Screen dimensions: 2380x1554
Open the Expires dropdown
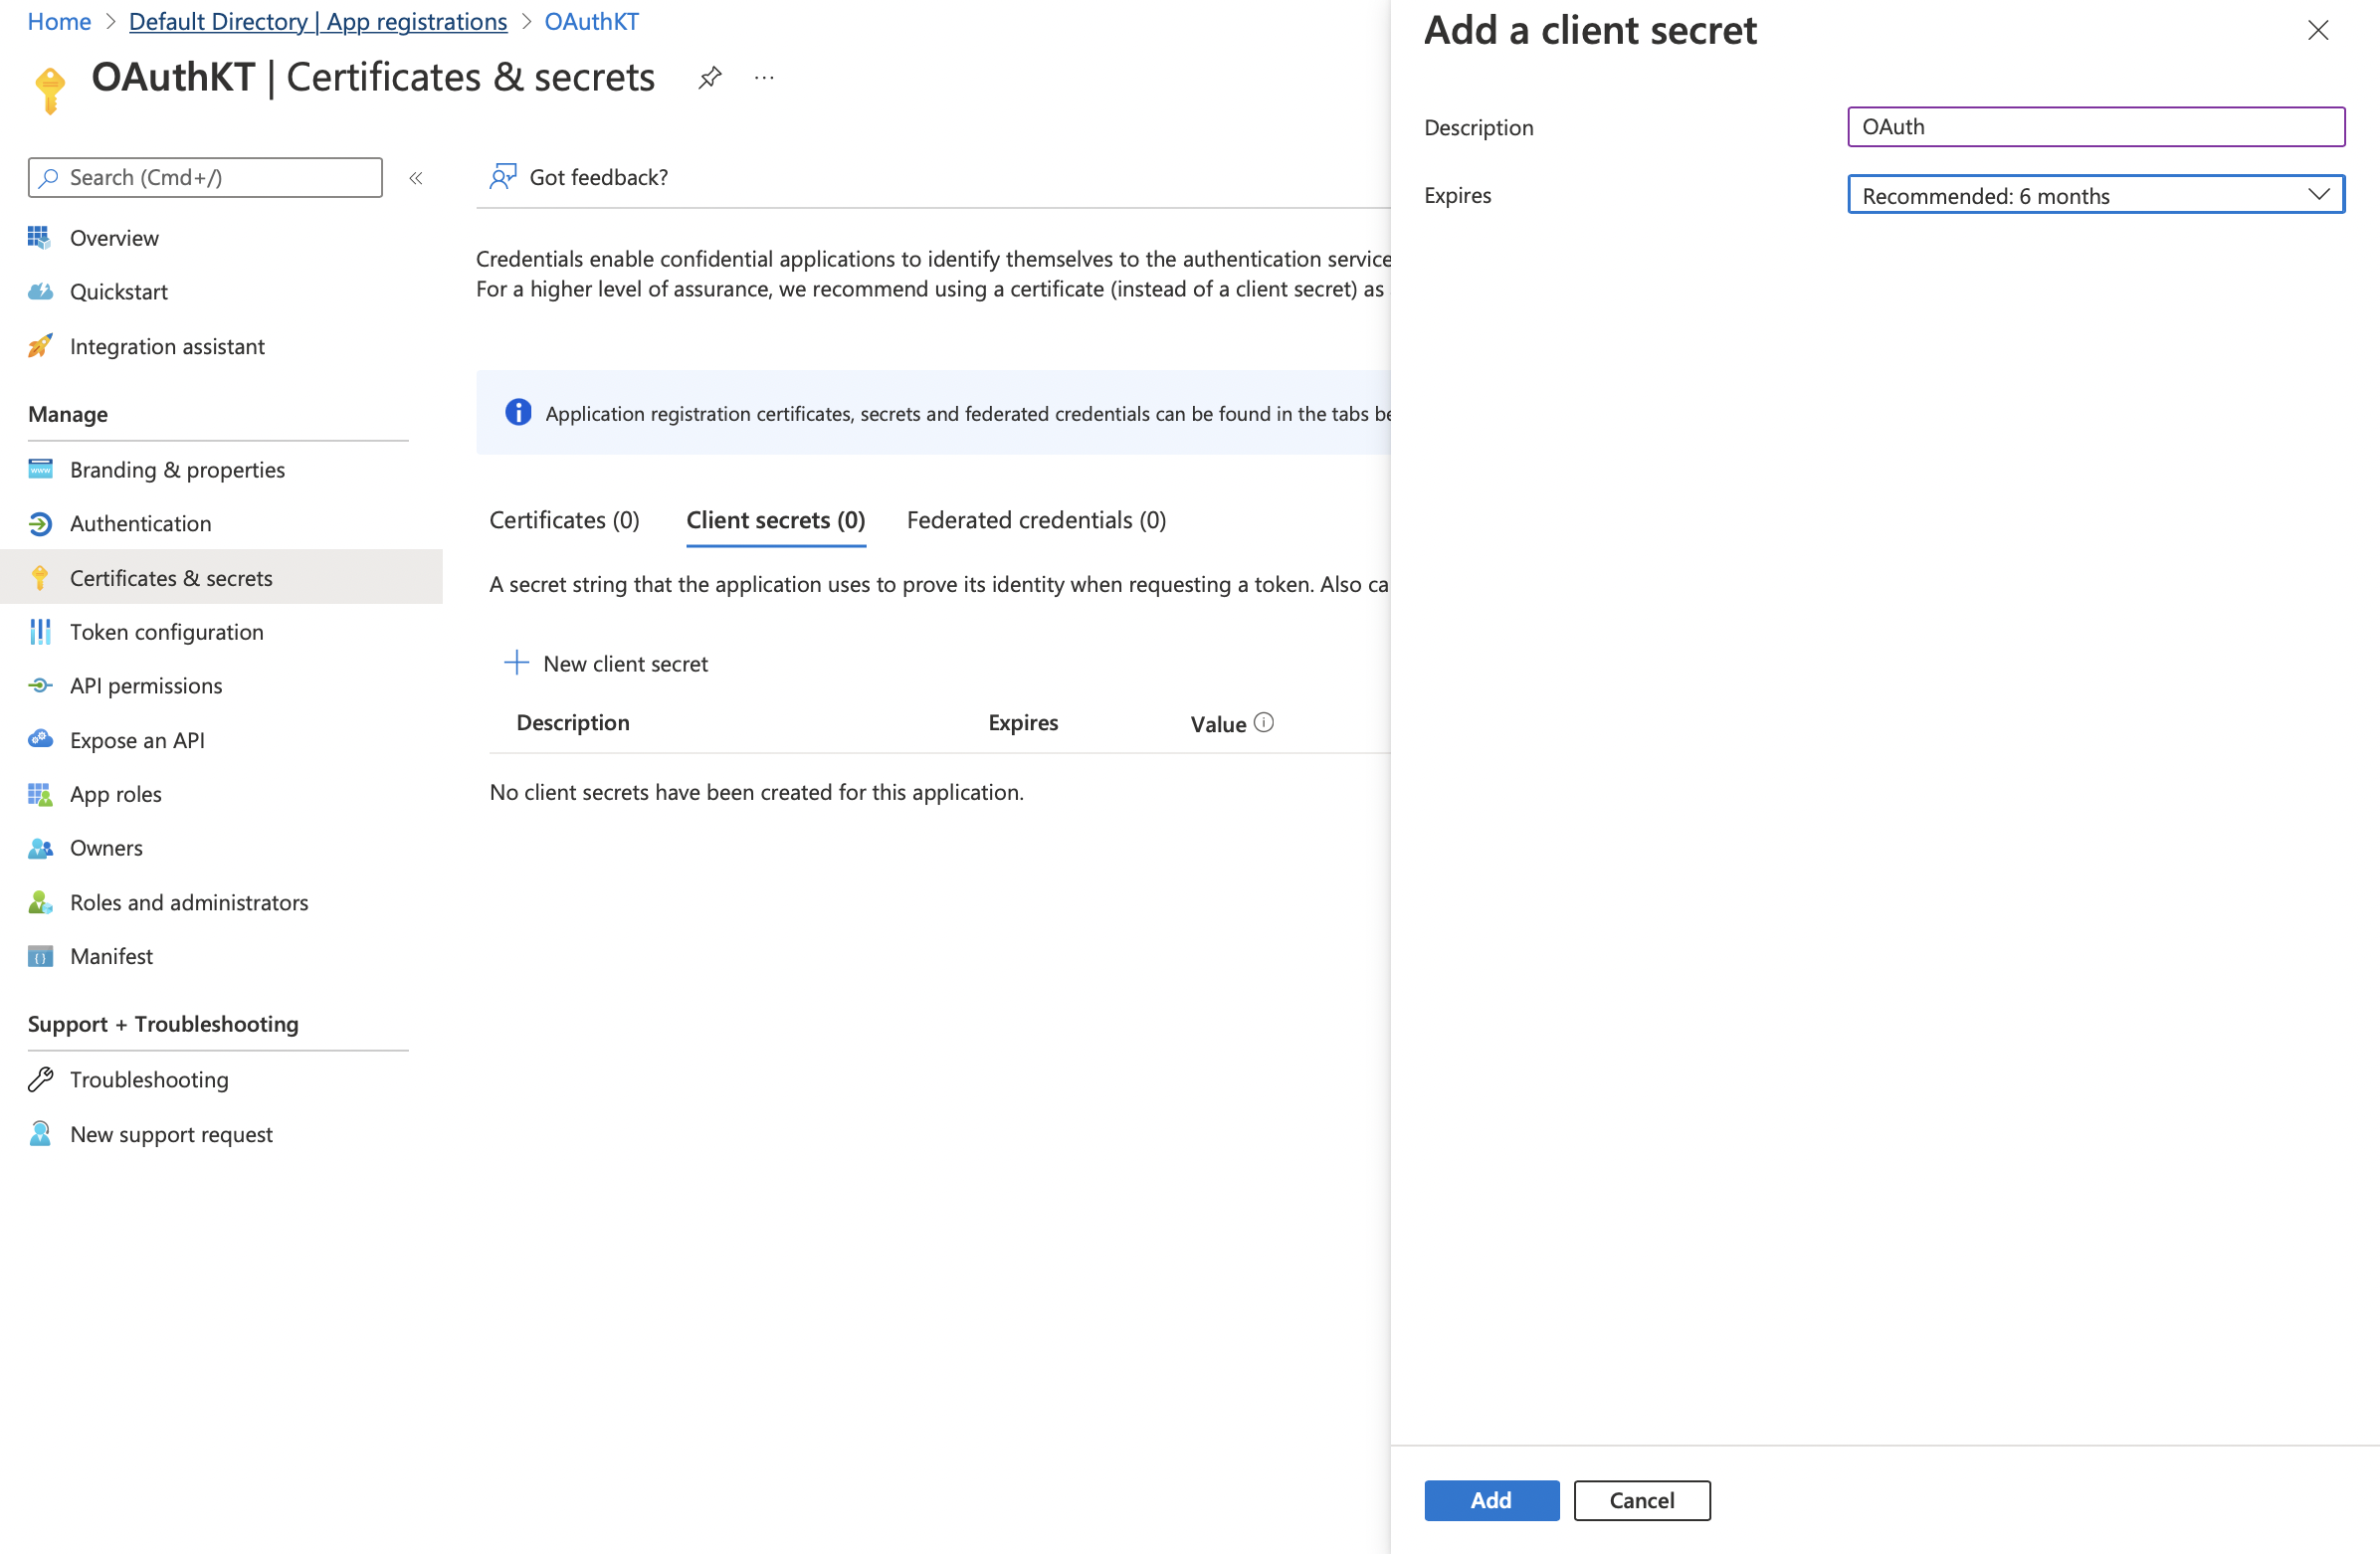tap(2095, 195)
